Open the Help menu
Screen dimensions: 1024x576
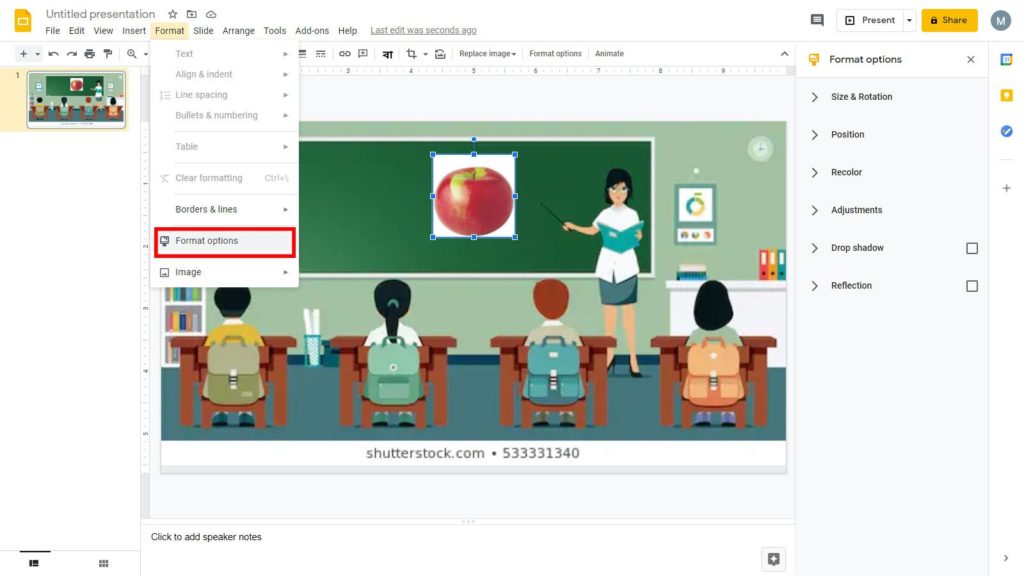[x=347, y=31]
